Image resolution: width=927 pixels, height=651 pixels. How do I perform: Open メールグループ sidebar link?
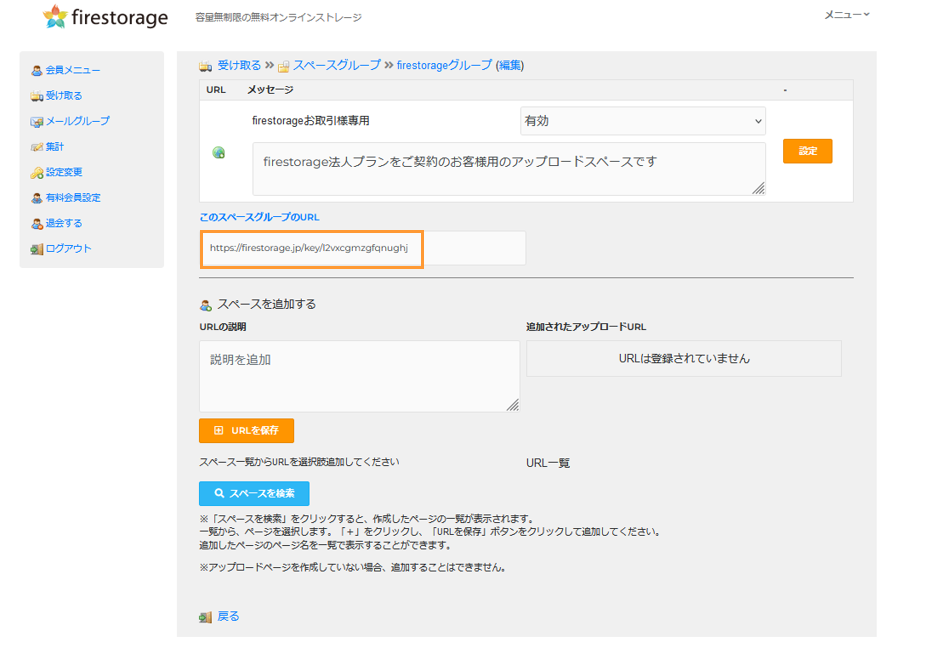[x=77, y=121]
